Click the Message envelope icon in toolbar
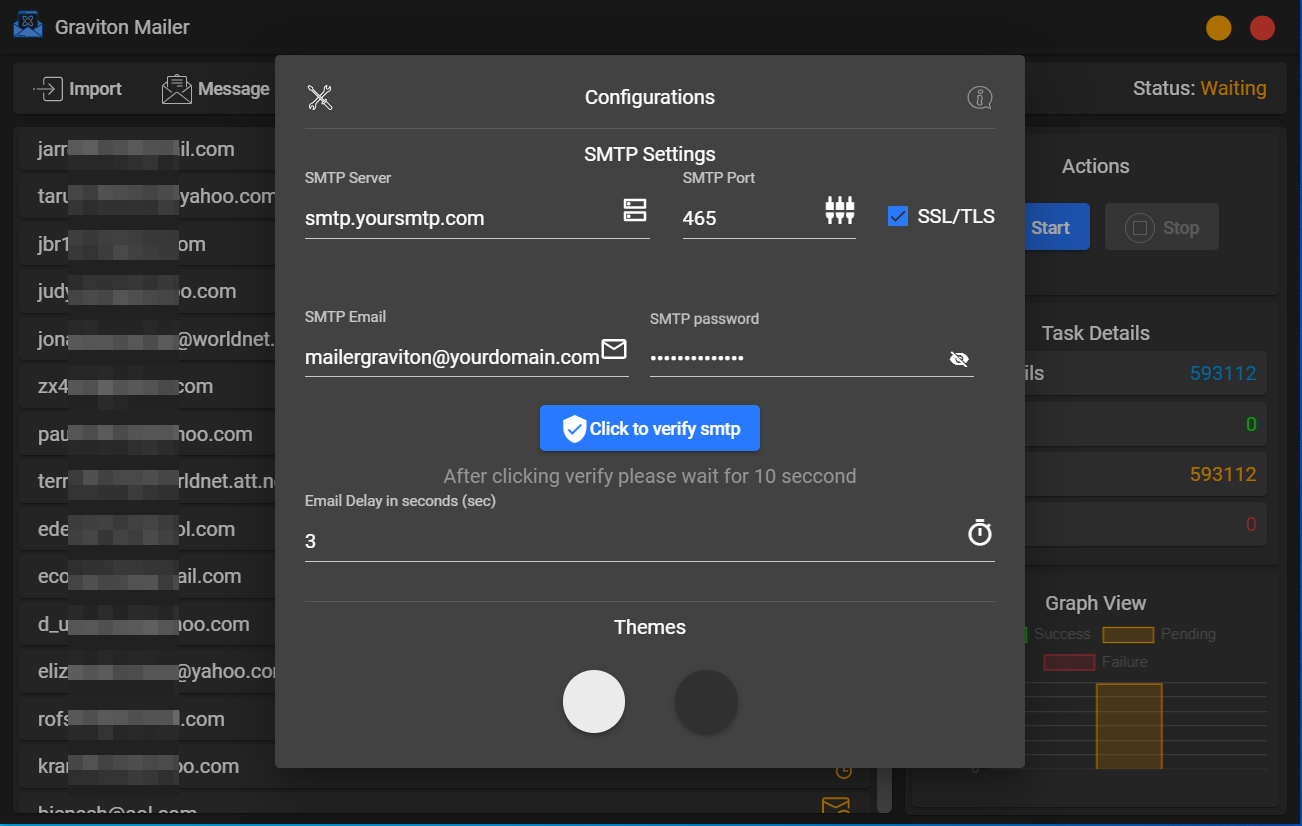1302x826 pixels. [176, 89]
